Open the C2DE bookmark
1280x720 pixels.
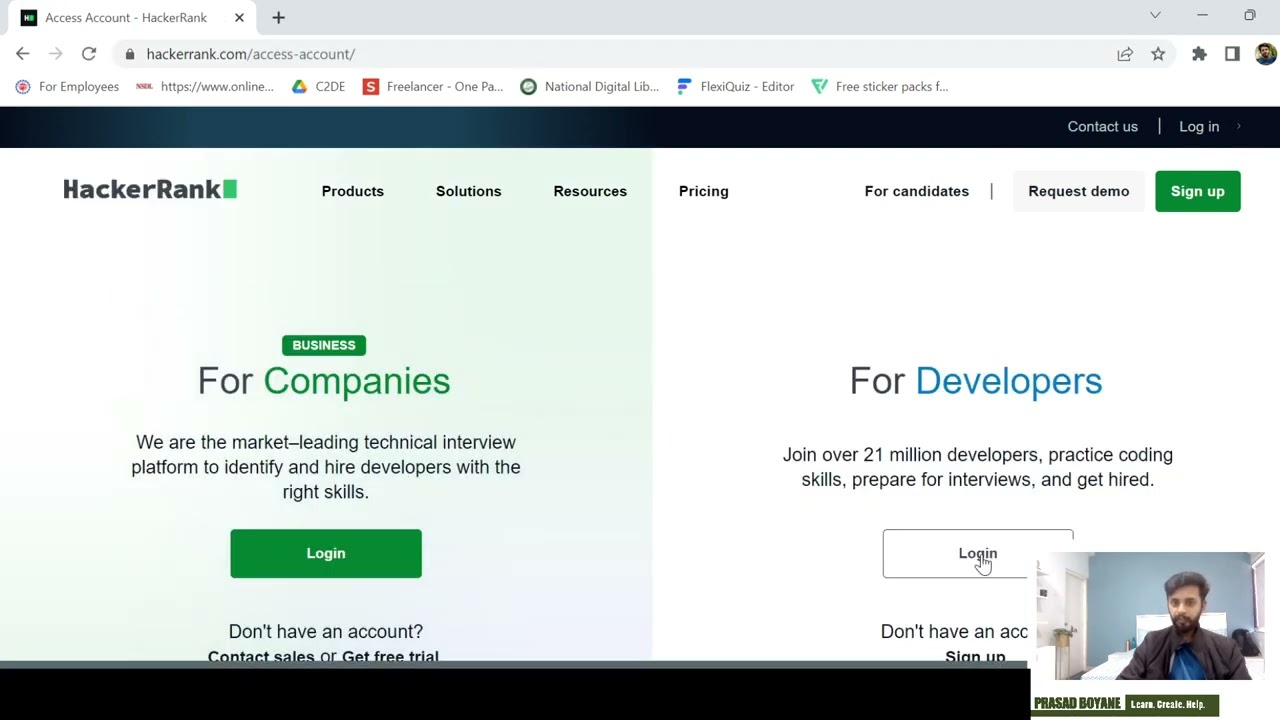318,87
